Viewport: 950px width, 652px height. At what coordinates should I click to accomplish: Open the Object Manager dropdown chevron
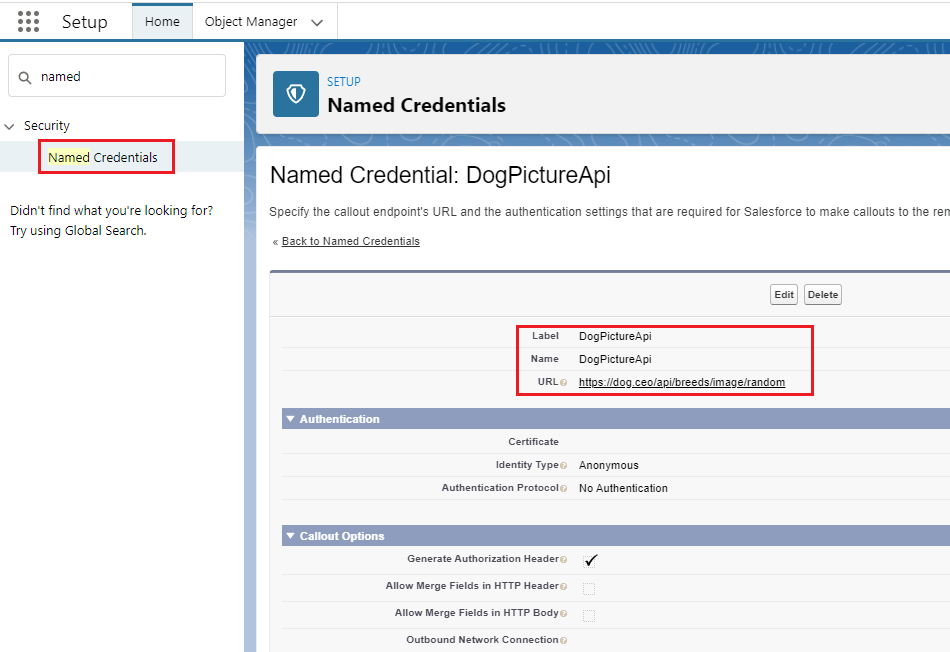(x=317, y=20)
